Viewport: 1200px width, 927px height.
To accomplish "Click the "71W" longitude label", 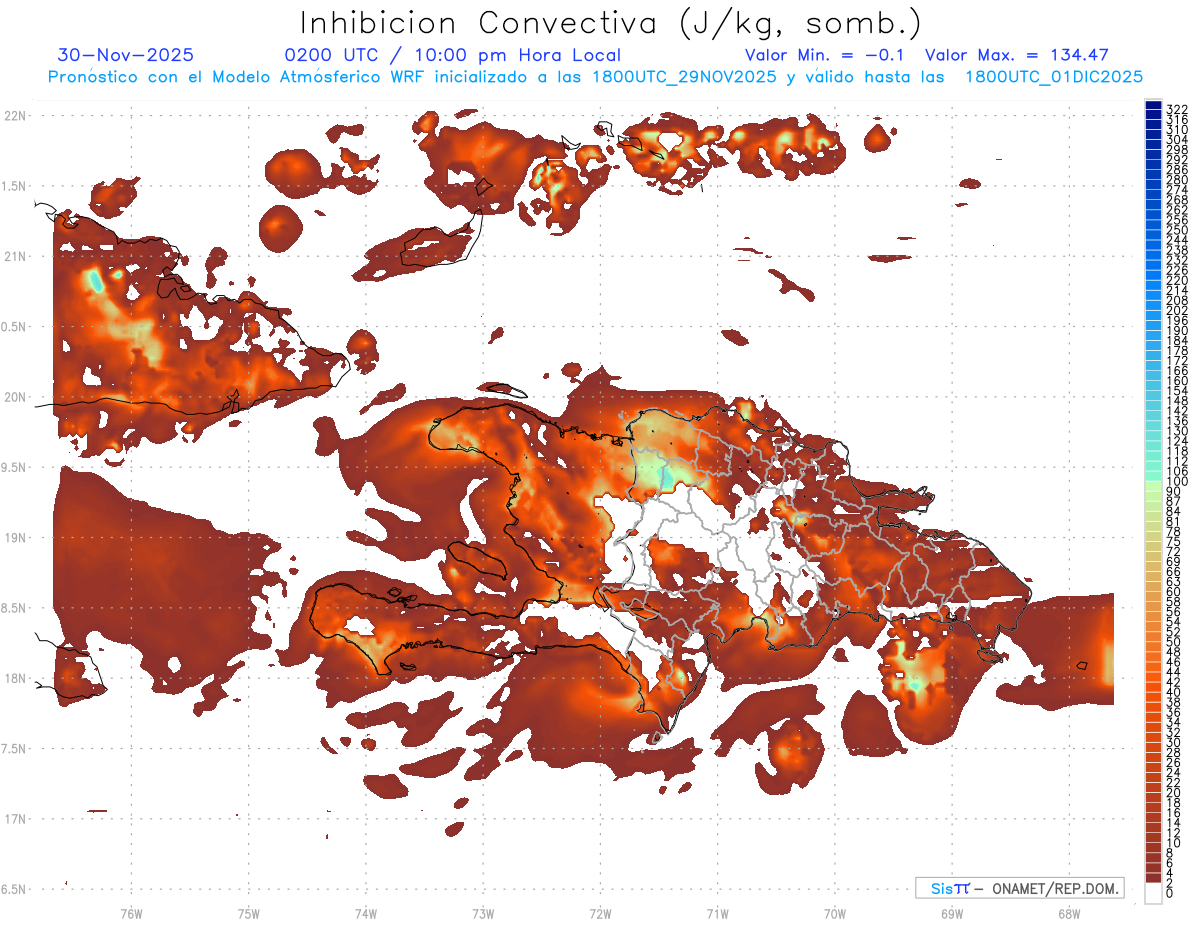I will click(717, 913).
